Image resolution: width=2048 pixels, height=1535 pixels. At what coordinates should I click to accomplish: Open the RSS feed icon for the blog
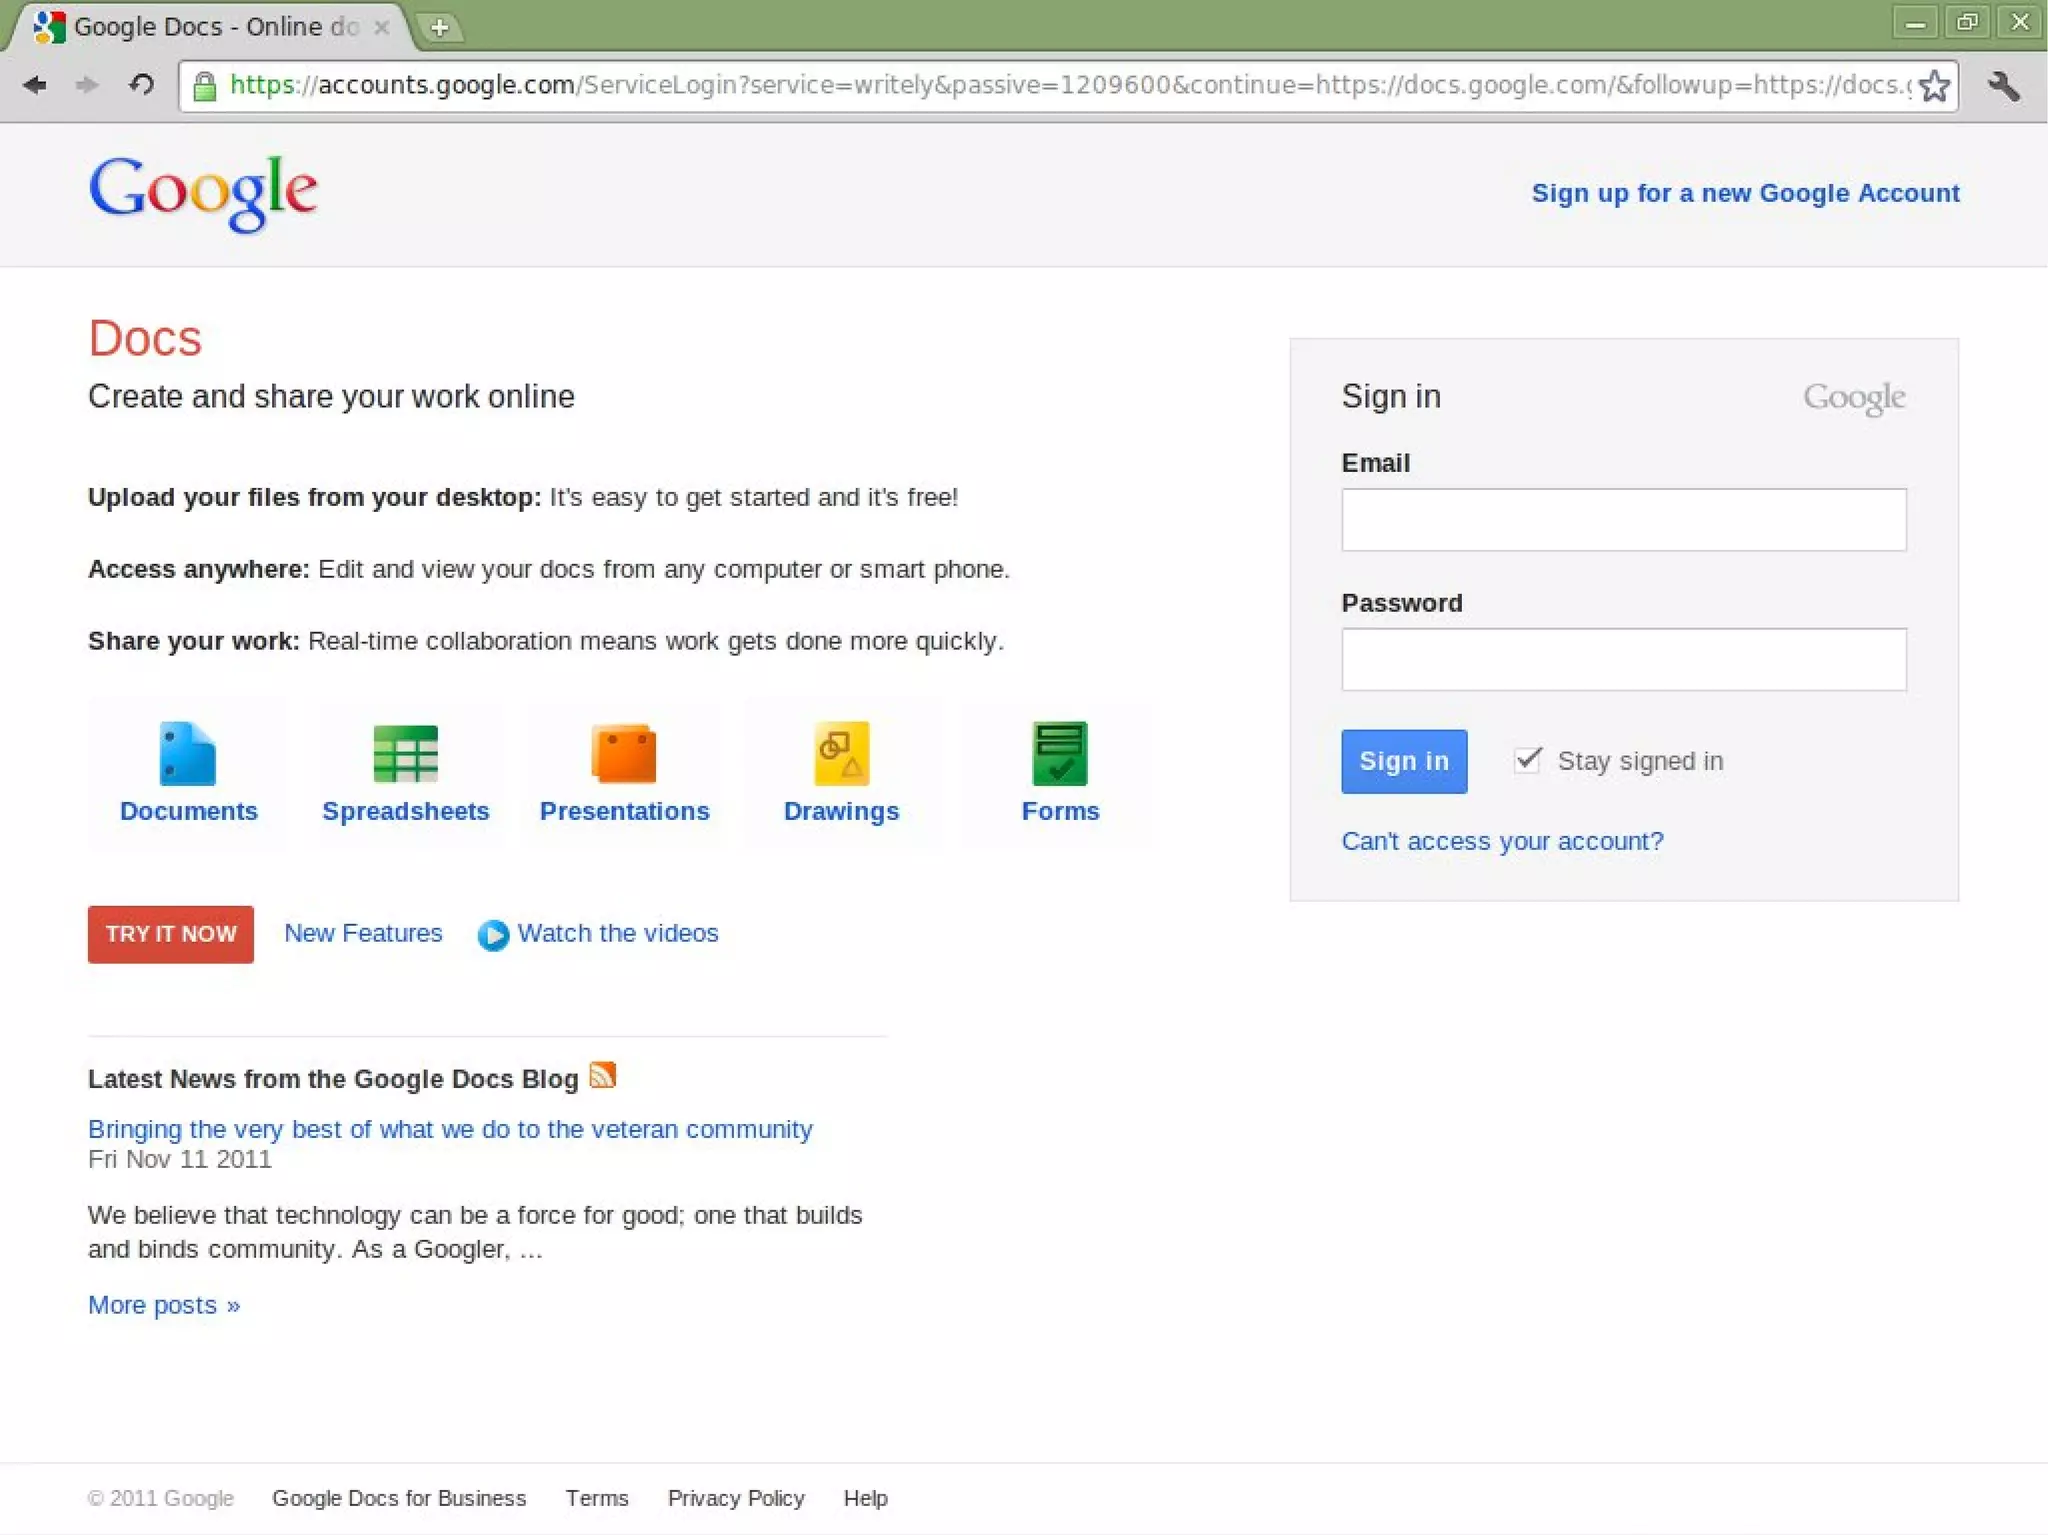click(602, 1075)
